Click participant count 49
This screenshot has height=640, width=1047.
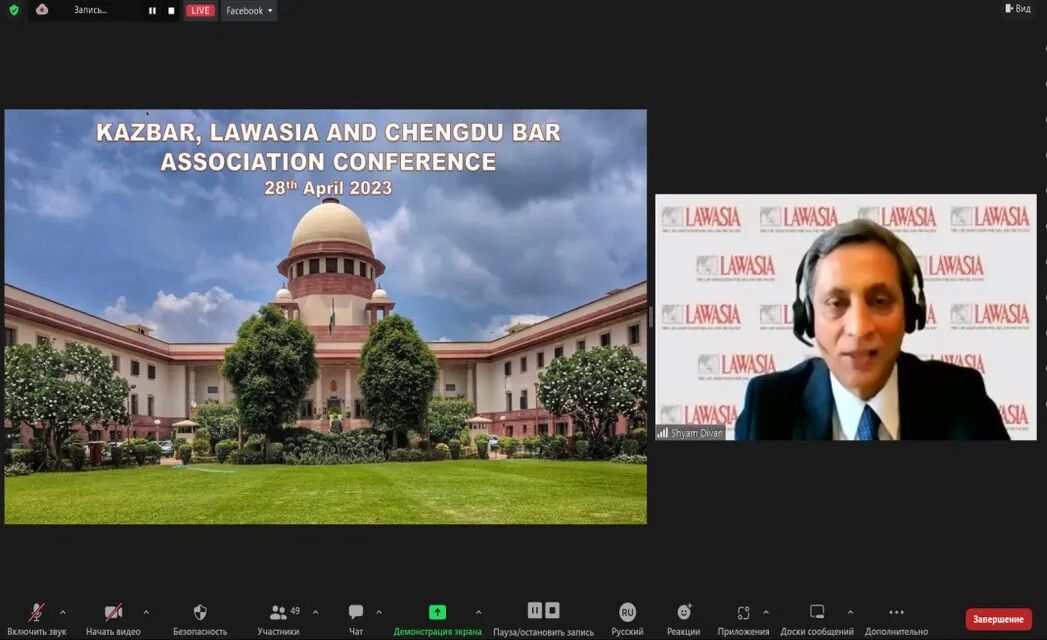(295, 611)
